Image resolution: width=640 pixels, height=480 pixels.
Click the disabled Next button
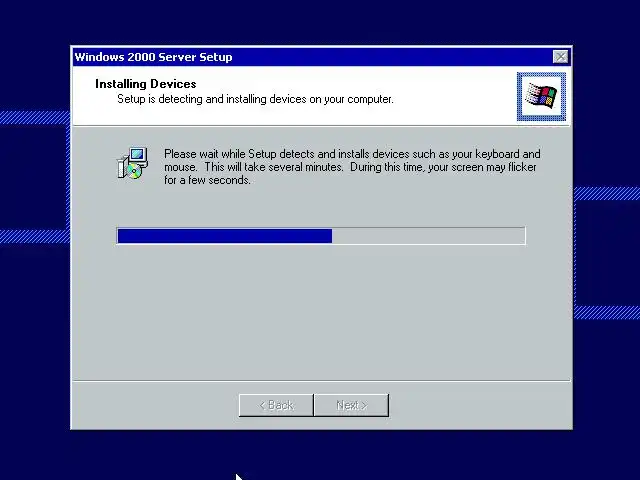point(351,405)
